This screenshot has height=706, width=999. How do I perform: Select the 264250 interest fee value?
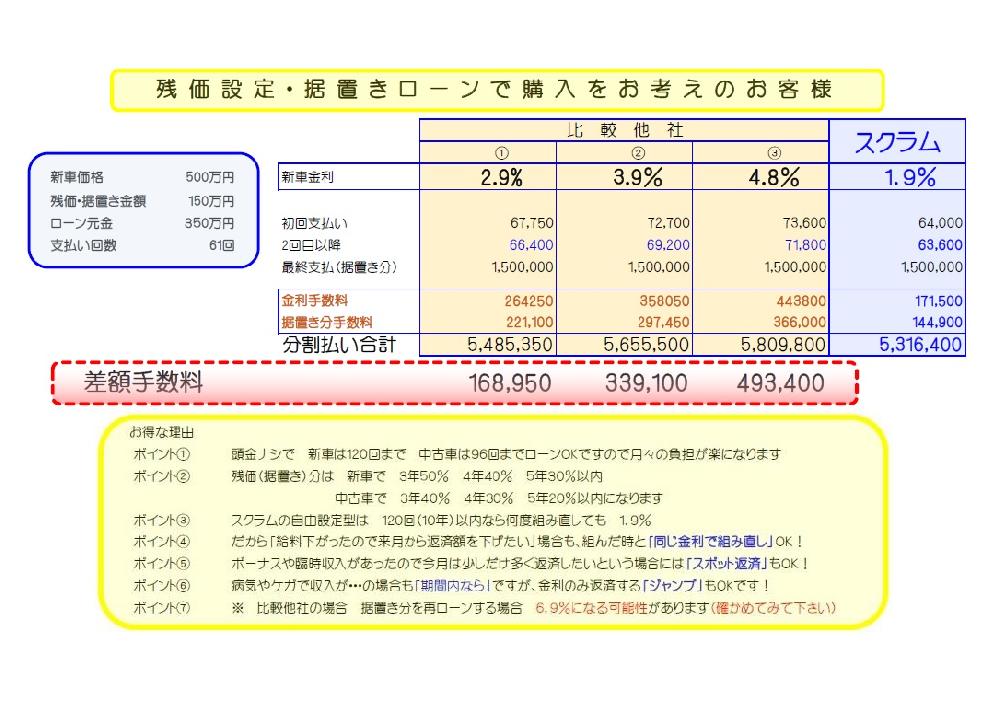pyautogui.click(x=529, y=301)
